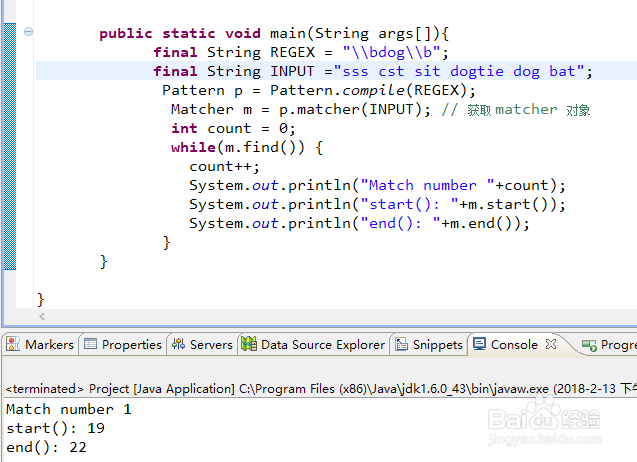The width and height of the screenshot is (637, 462).
Task: Click the println "start(): " line
Action: click(x=377, y=204)
